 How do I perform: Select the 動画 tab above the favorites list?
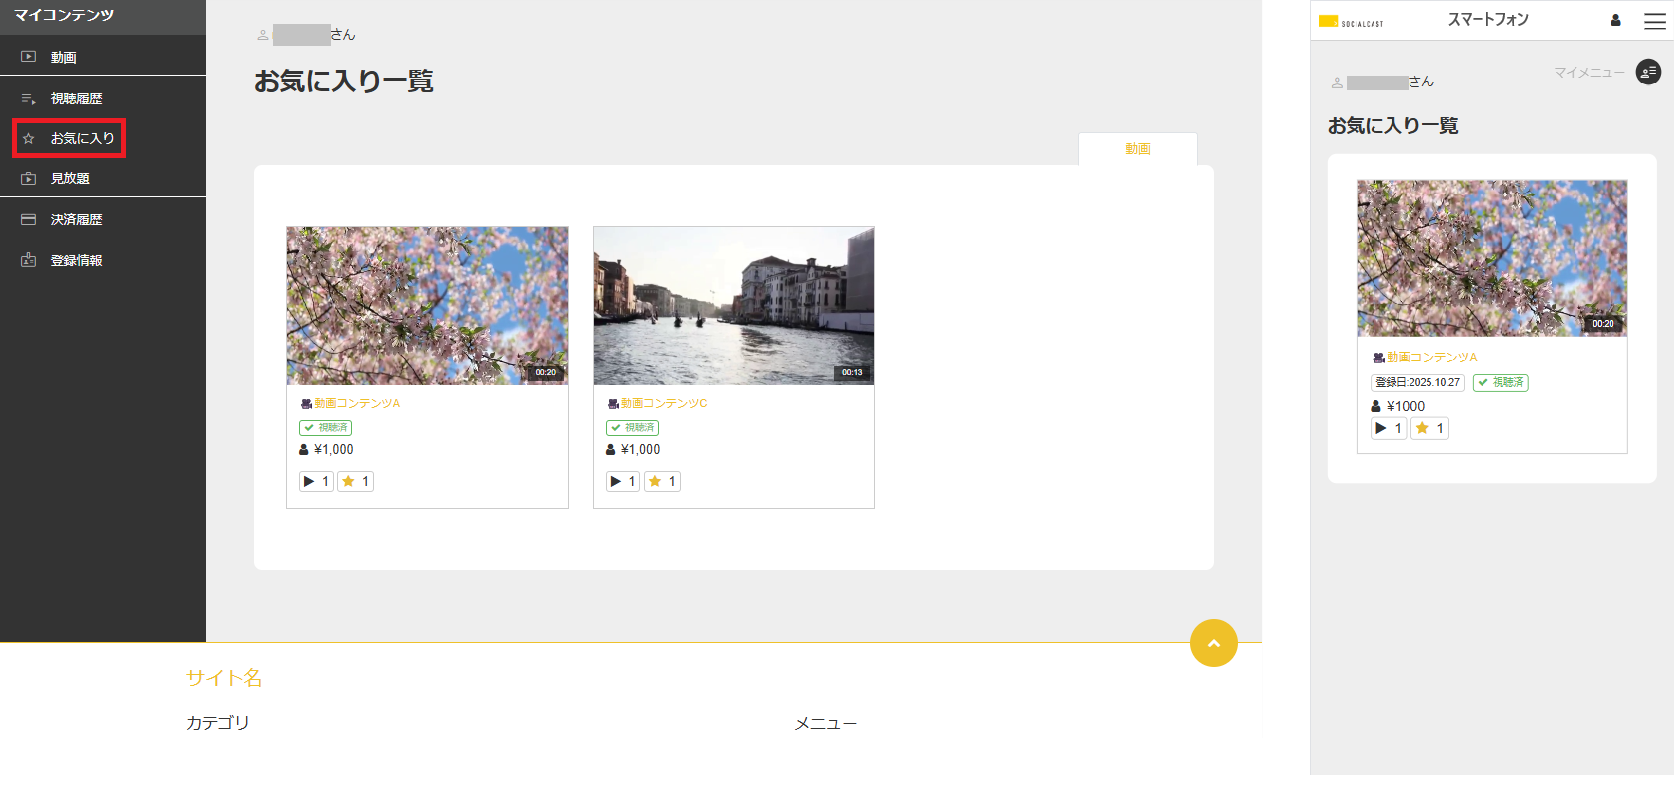(x=1137, y=149)
